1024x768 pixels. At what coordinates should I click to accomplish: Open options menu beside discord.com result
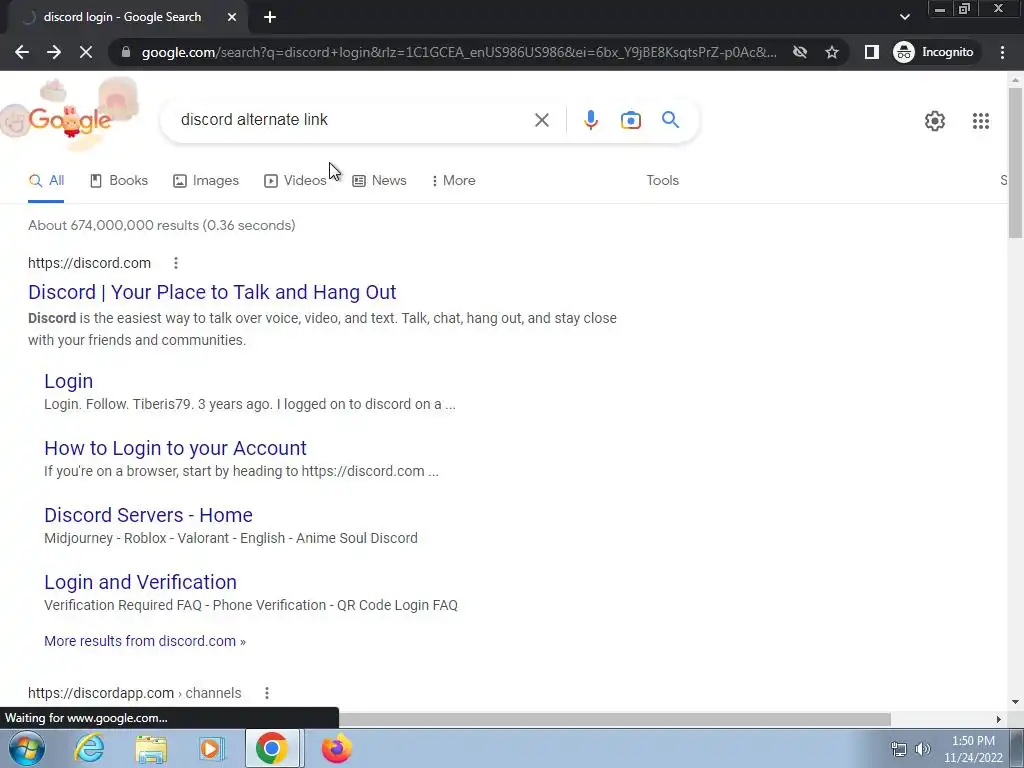click(x=176, y=263)
